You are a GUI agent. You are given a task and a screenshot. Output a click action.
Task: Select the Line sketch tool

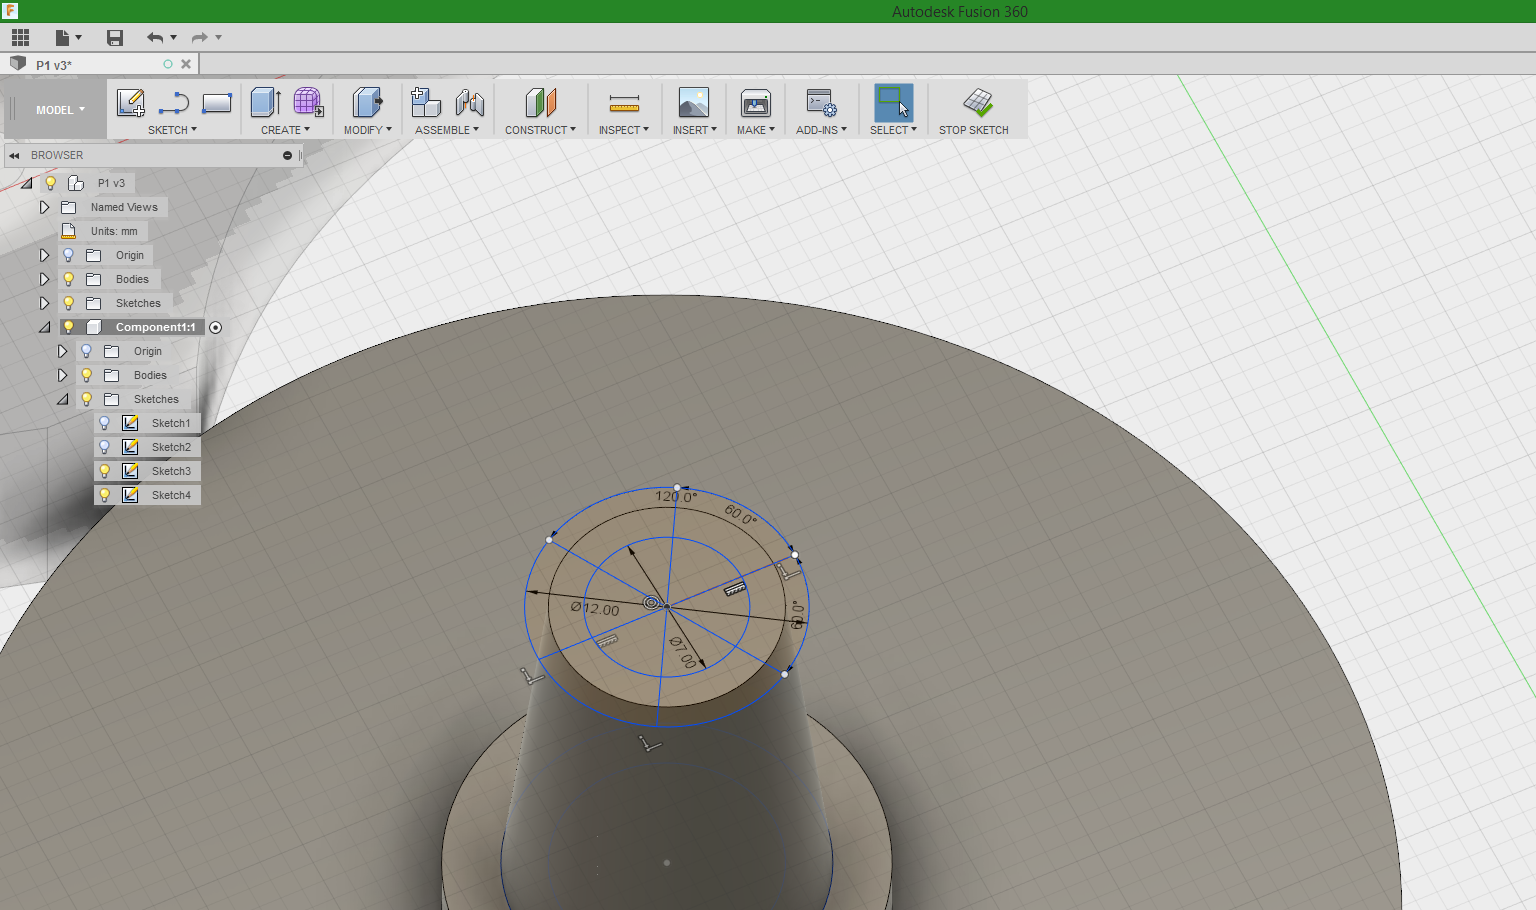174,103
